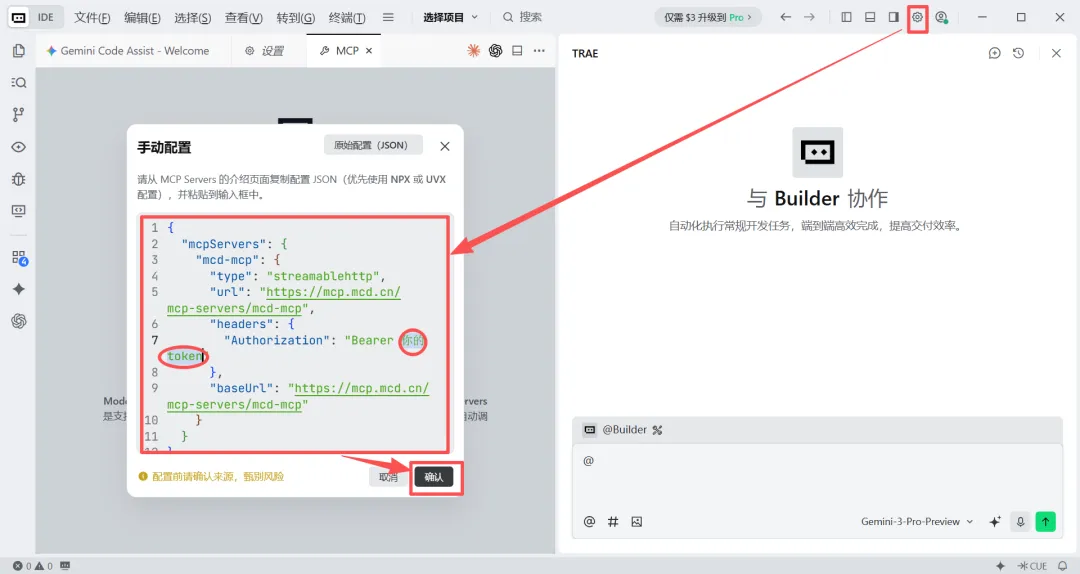
Task: Click the microphone voice input button
Action: [x=1021, y=522]
